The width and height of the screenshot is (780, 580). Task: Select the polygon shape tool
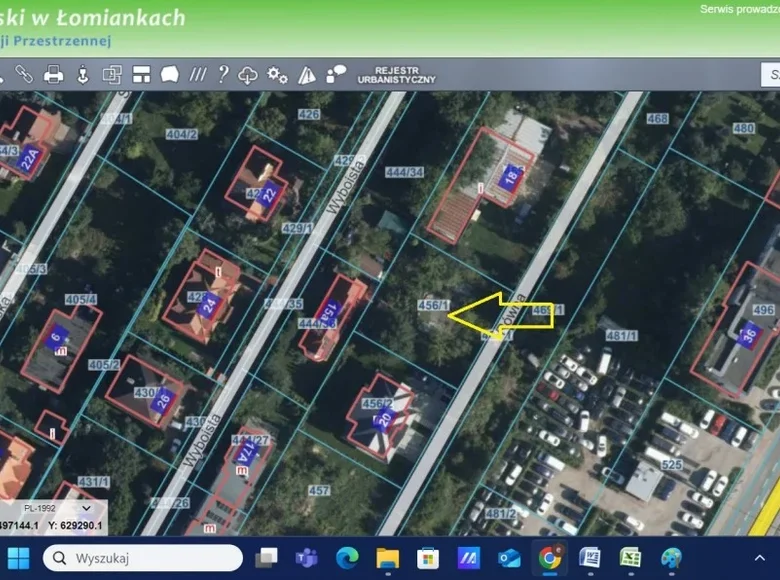point(170,74)
